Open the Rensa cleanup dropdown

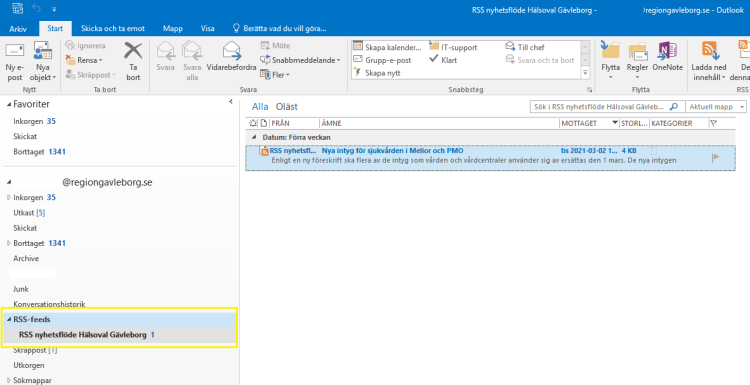coord(84,60)
